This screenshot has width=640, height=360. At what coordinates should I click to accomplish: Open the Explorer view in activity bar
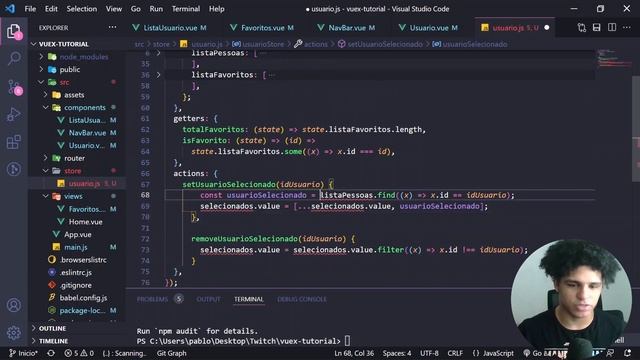pyautogui.click(x=13, y=31)
